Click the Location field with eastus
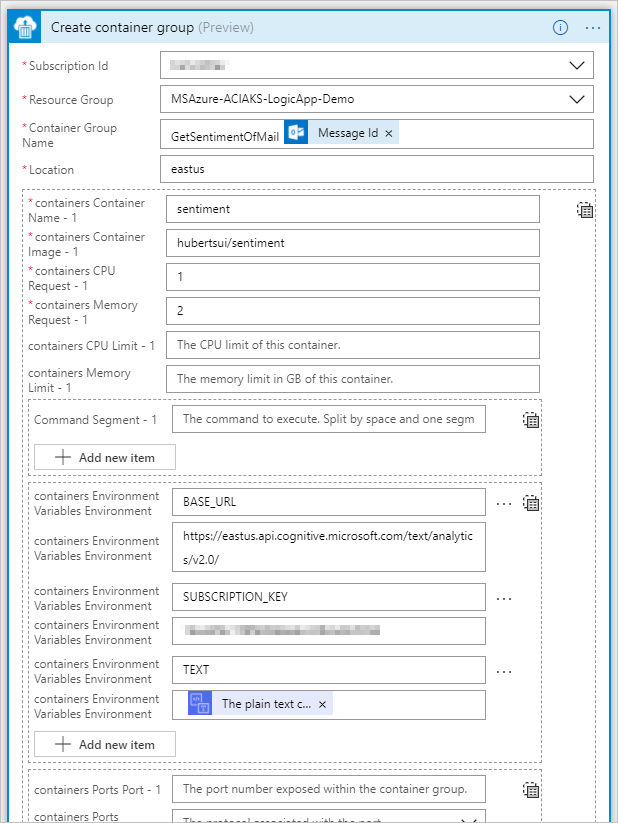The height and width of the screenshot is (823, 618). pos(376,169)
